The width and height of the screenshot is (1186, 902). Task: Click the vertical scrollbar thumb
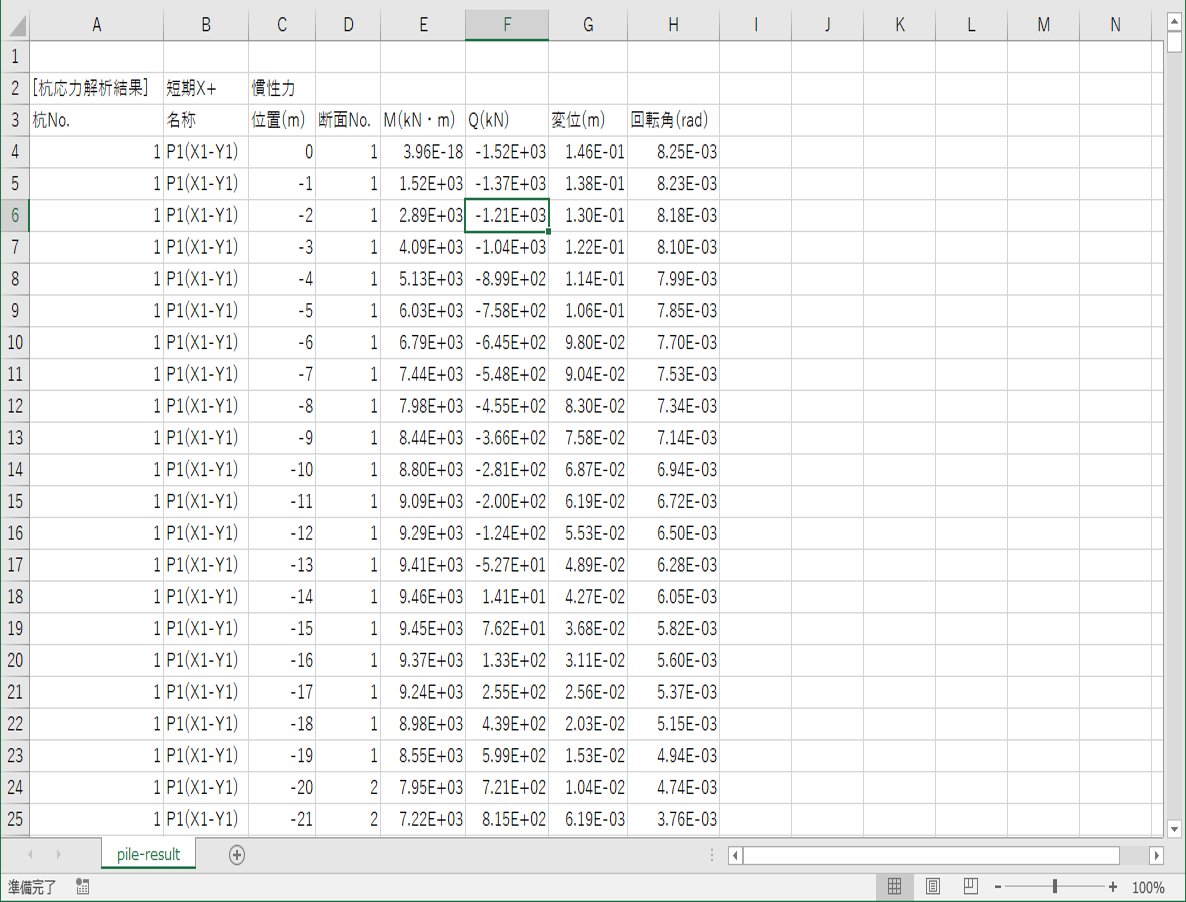coord(1174,41)
